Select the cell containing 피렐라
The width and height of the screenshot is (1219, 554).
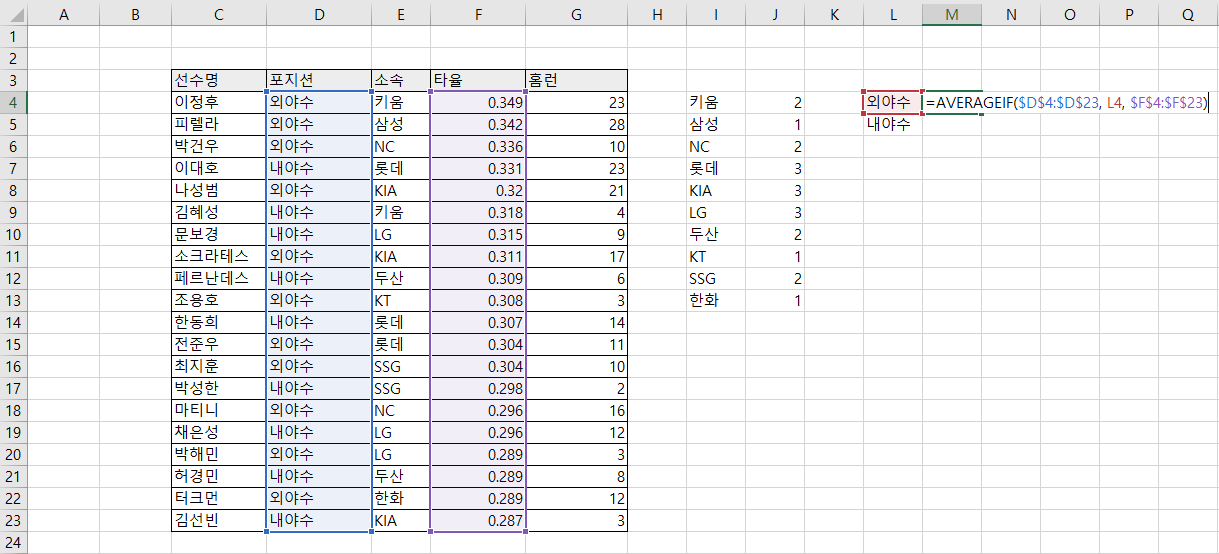click(x=218, y=124)
